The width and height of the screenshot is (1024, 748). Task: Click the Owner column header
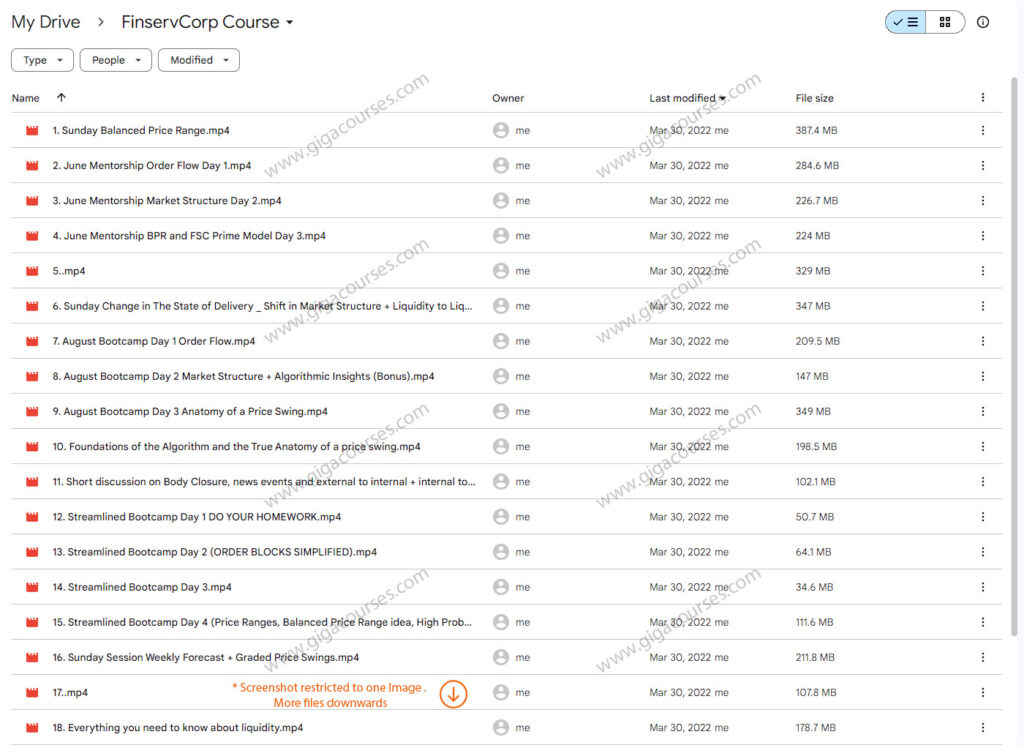[x=508, y=97]
